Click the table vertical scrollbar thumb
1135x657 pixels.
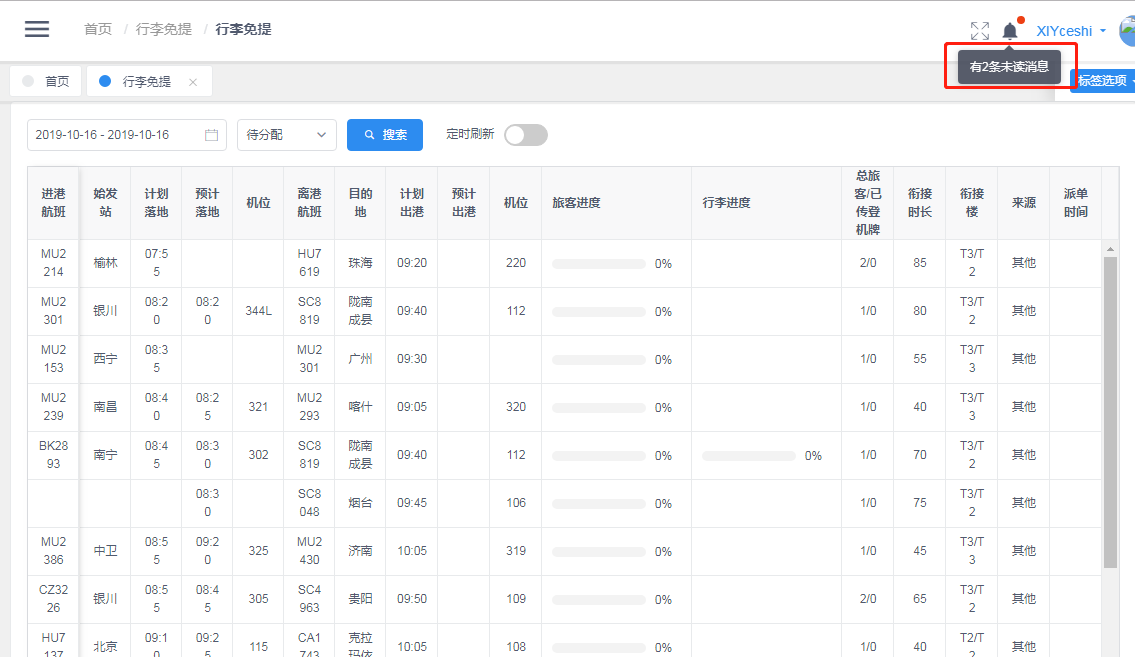(x=1110, y=412)
